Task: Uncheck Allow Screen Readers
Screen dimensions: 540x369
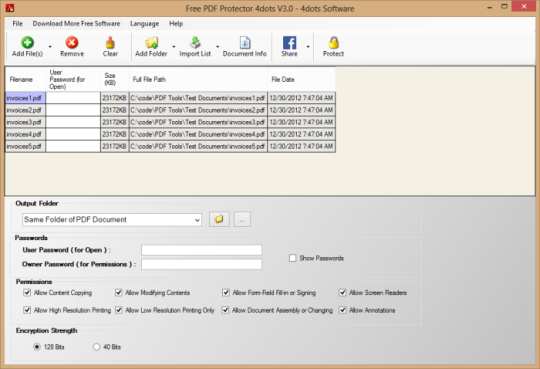Action: click(x=342, y=293)
